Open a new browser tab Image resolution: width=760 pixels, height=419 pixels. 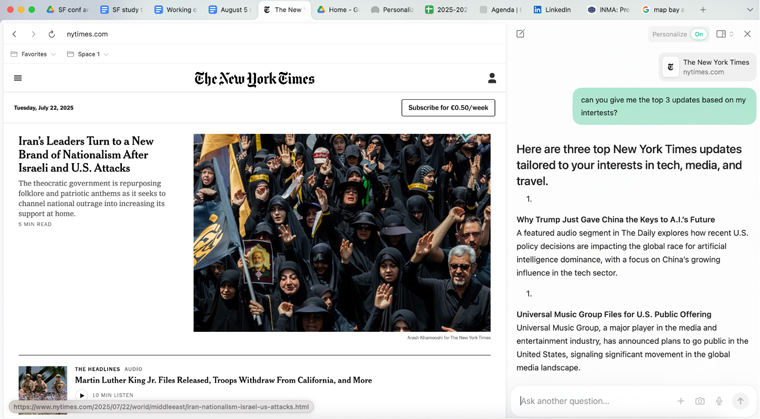703,10
